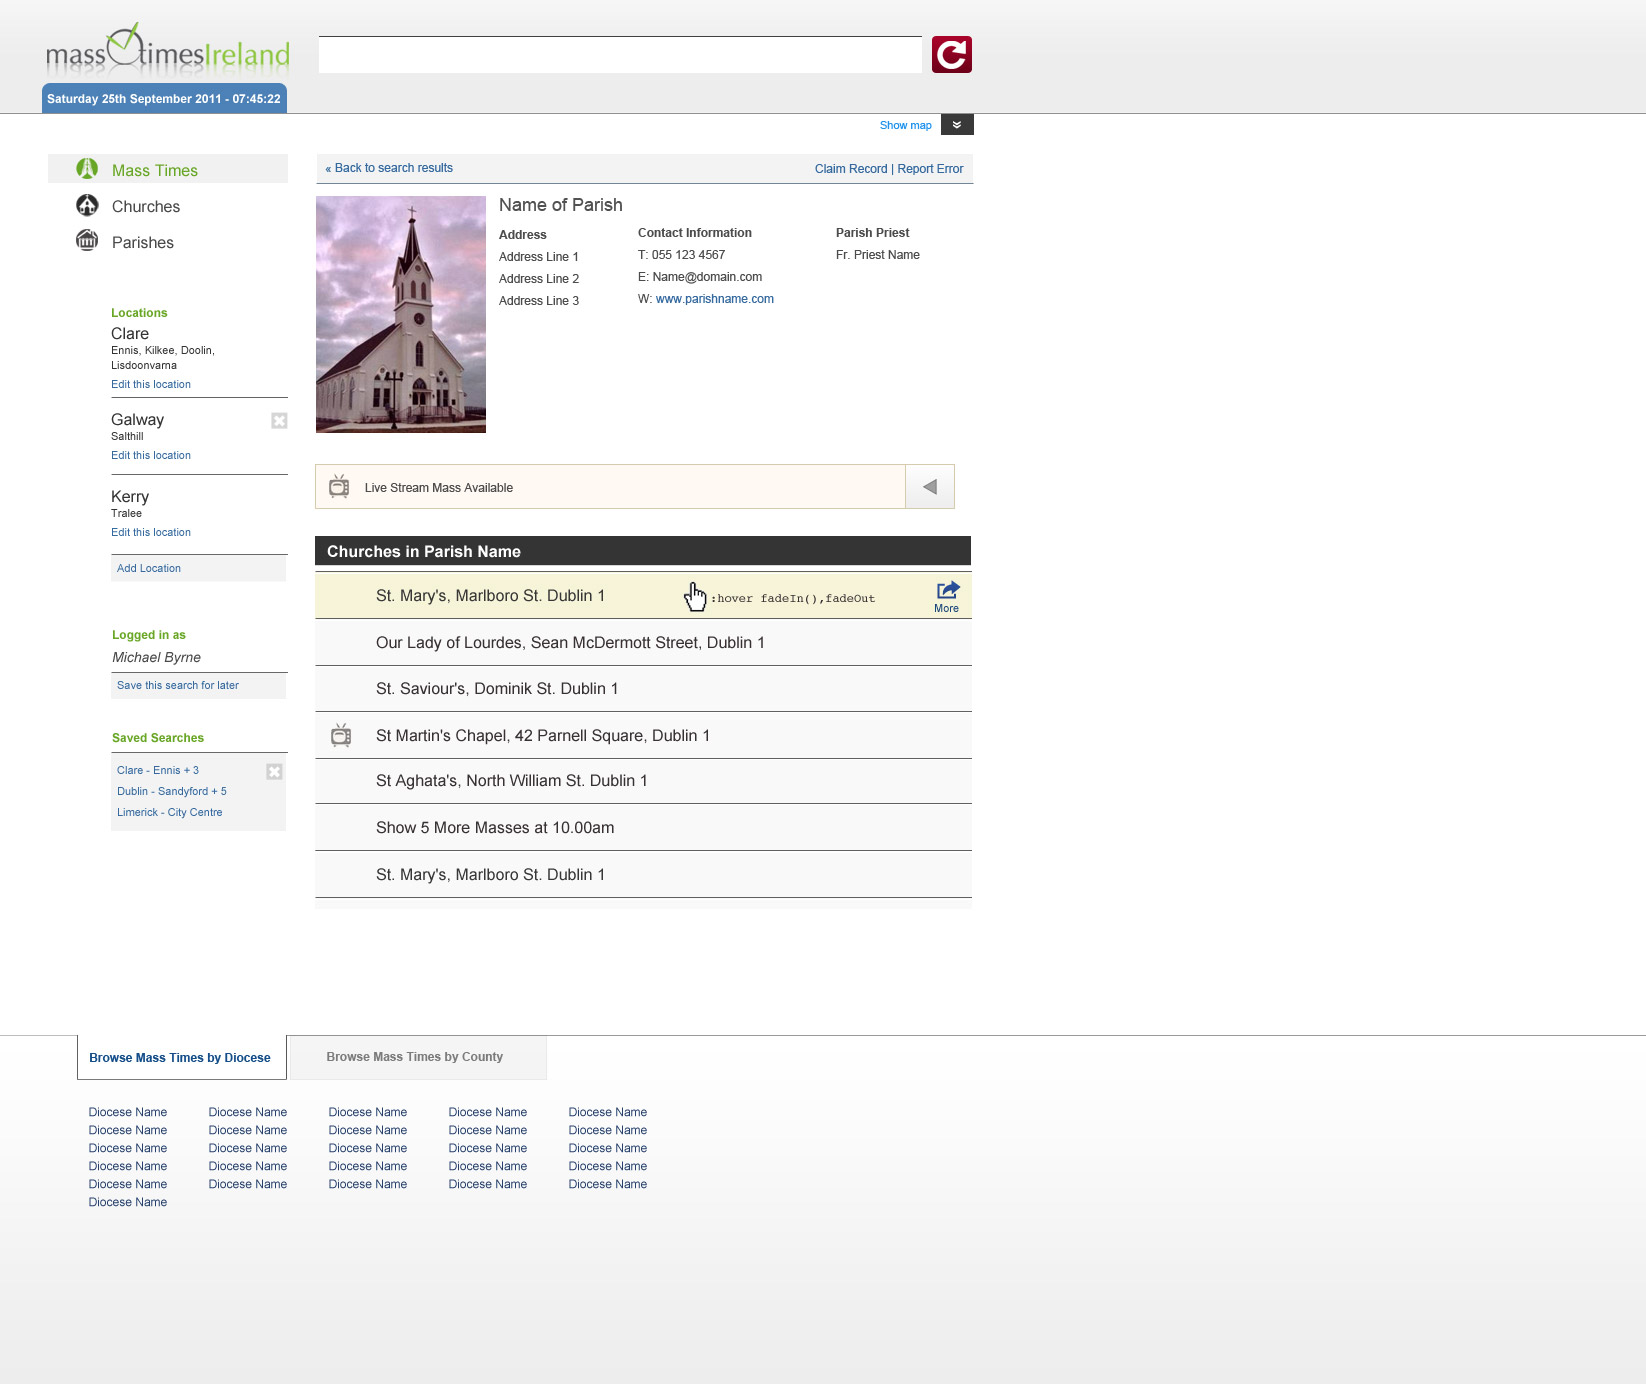Click the live stream TV icon in banner

339,487
